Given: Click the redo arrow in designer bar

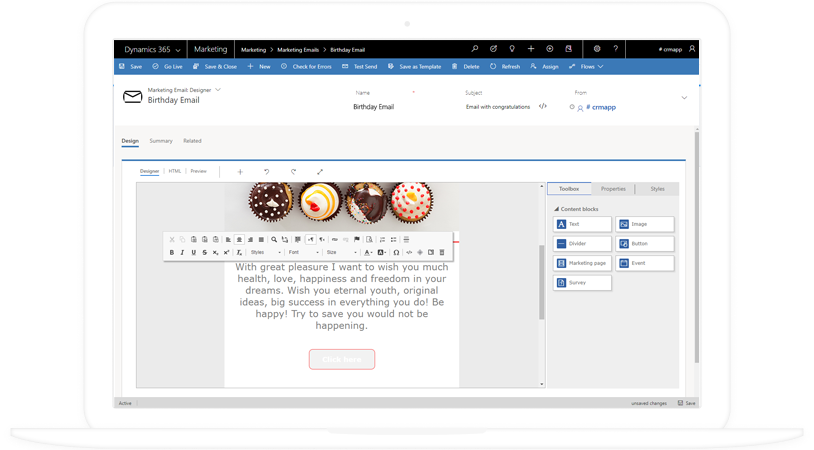Looking at the screenshot, I should click(x=293, y=172).
